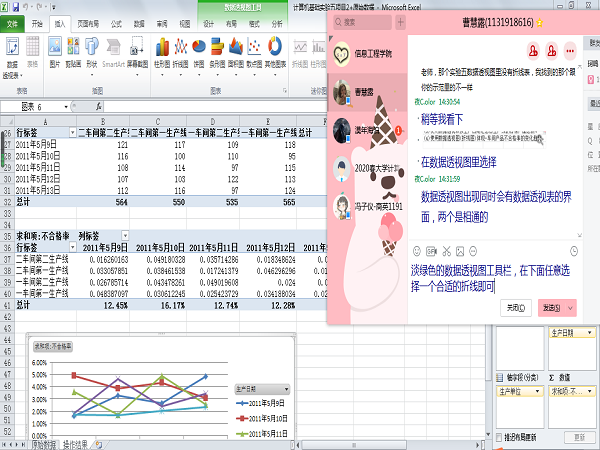The image size is (600, 450).
Task: Toggle the 推迟布局更新 checkbox
Action: coord(501,437)
